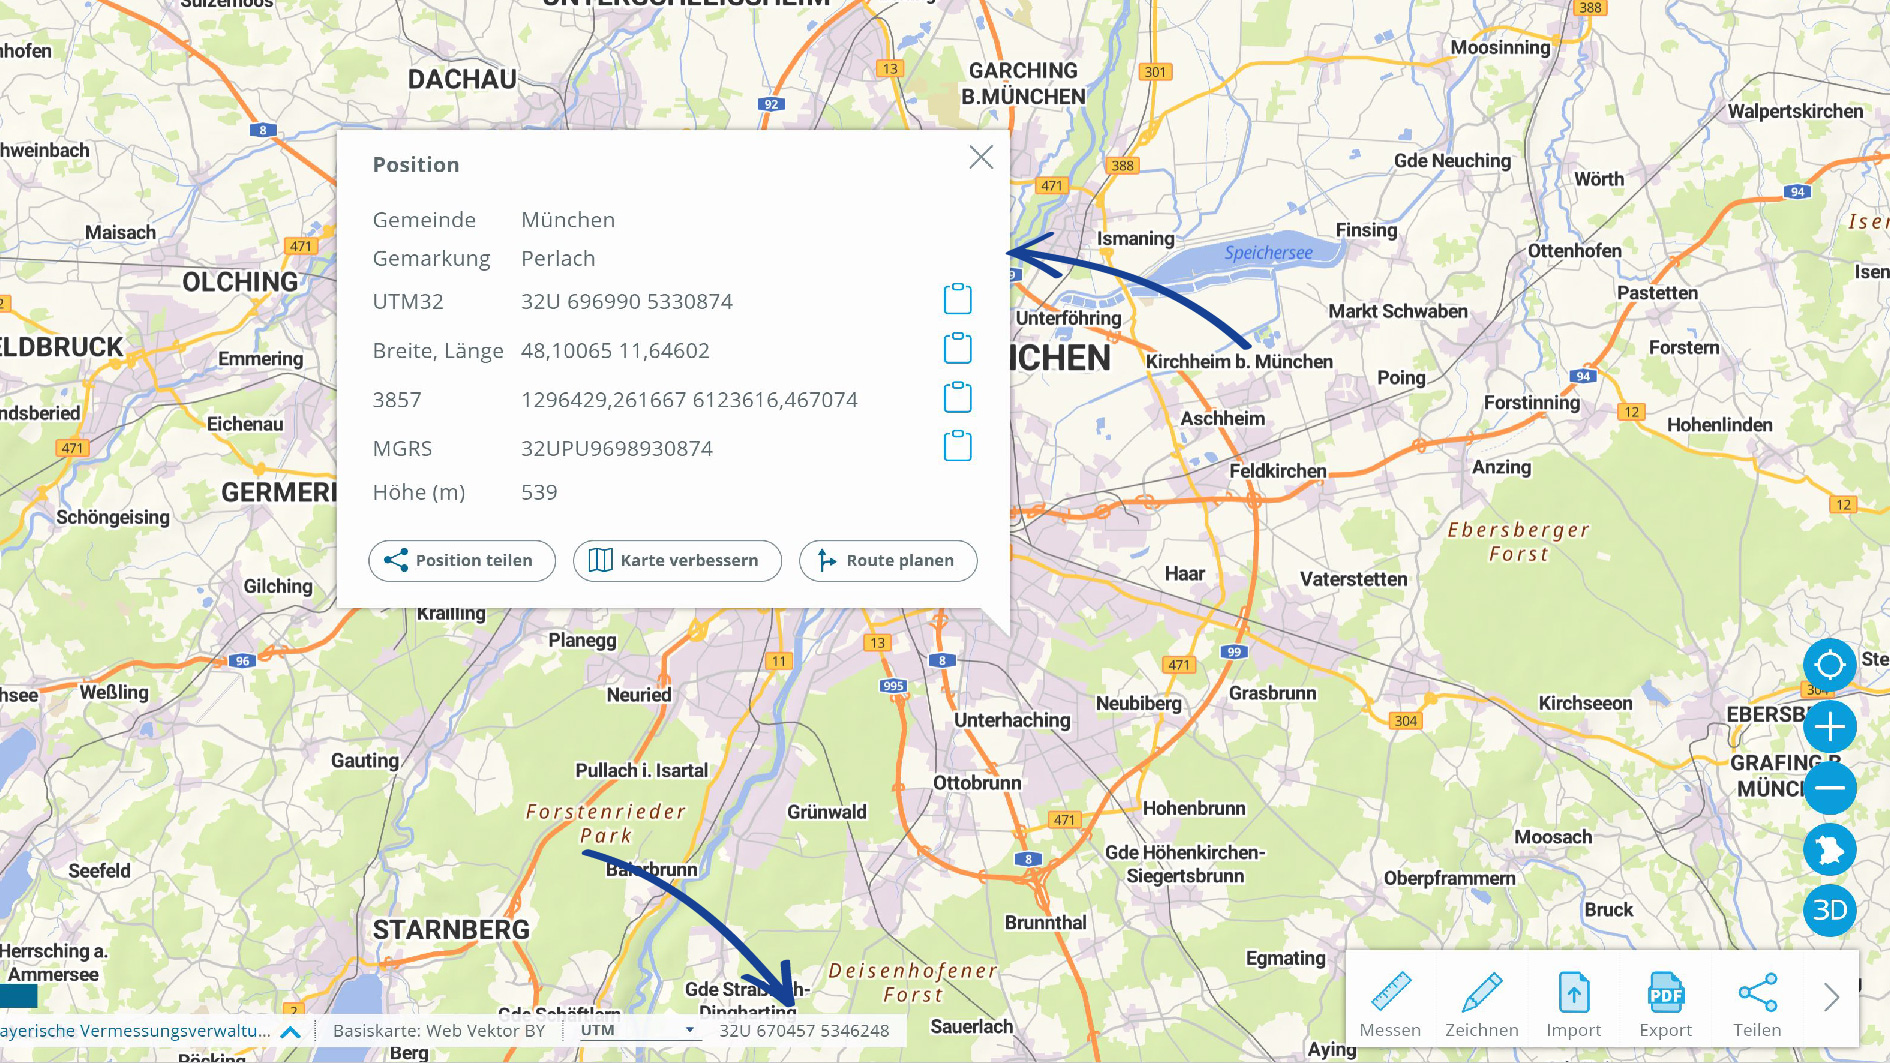Click the Route planen button
This screenshot has height=1063, width=1890.
coord(888,561)
